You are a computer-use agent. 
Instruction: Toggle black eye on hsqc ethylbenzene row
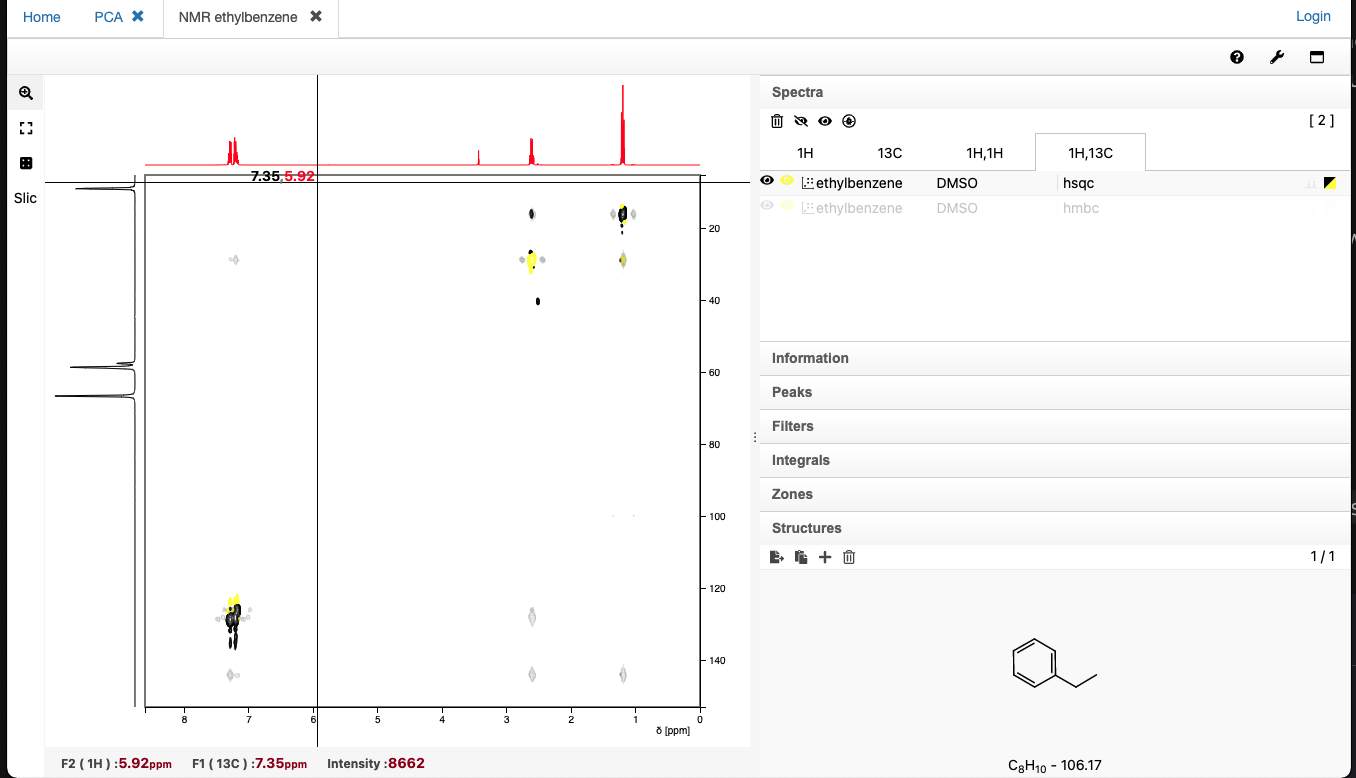coord(767,181)
